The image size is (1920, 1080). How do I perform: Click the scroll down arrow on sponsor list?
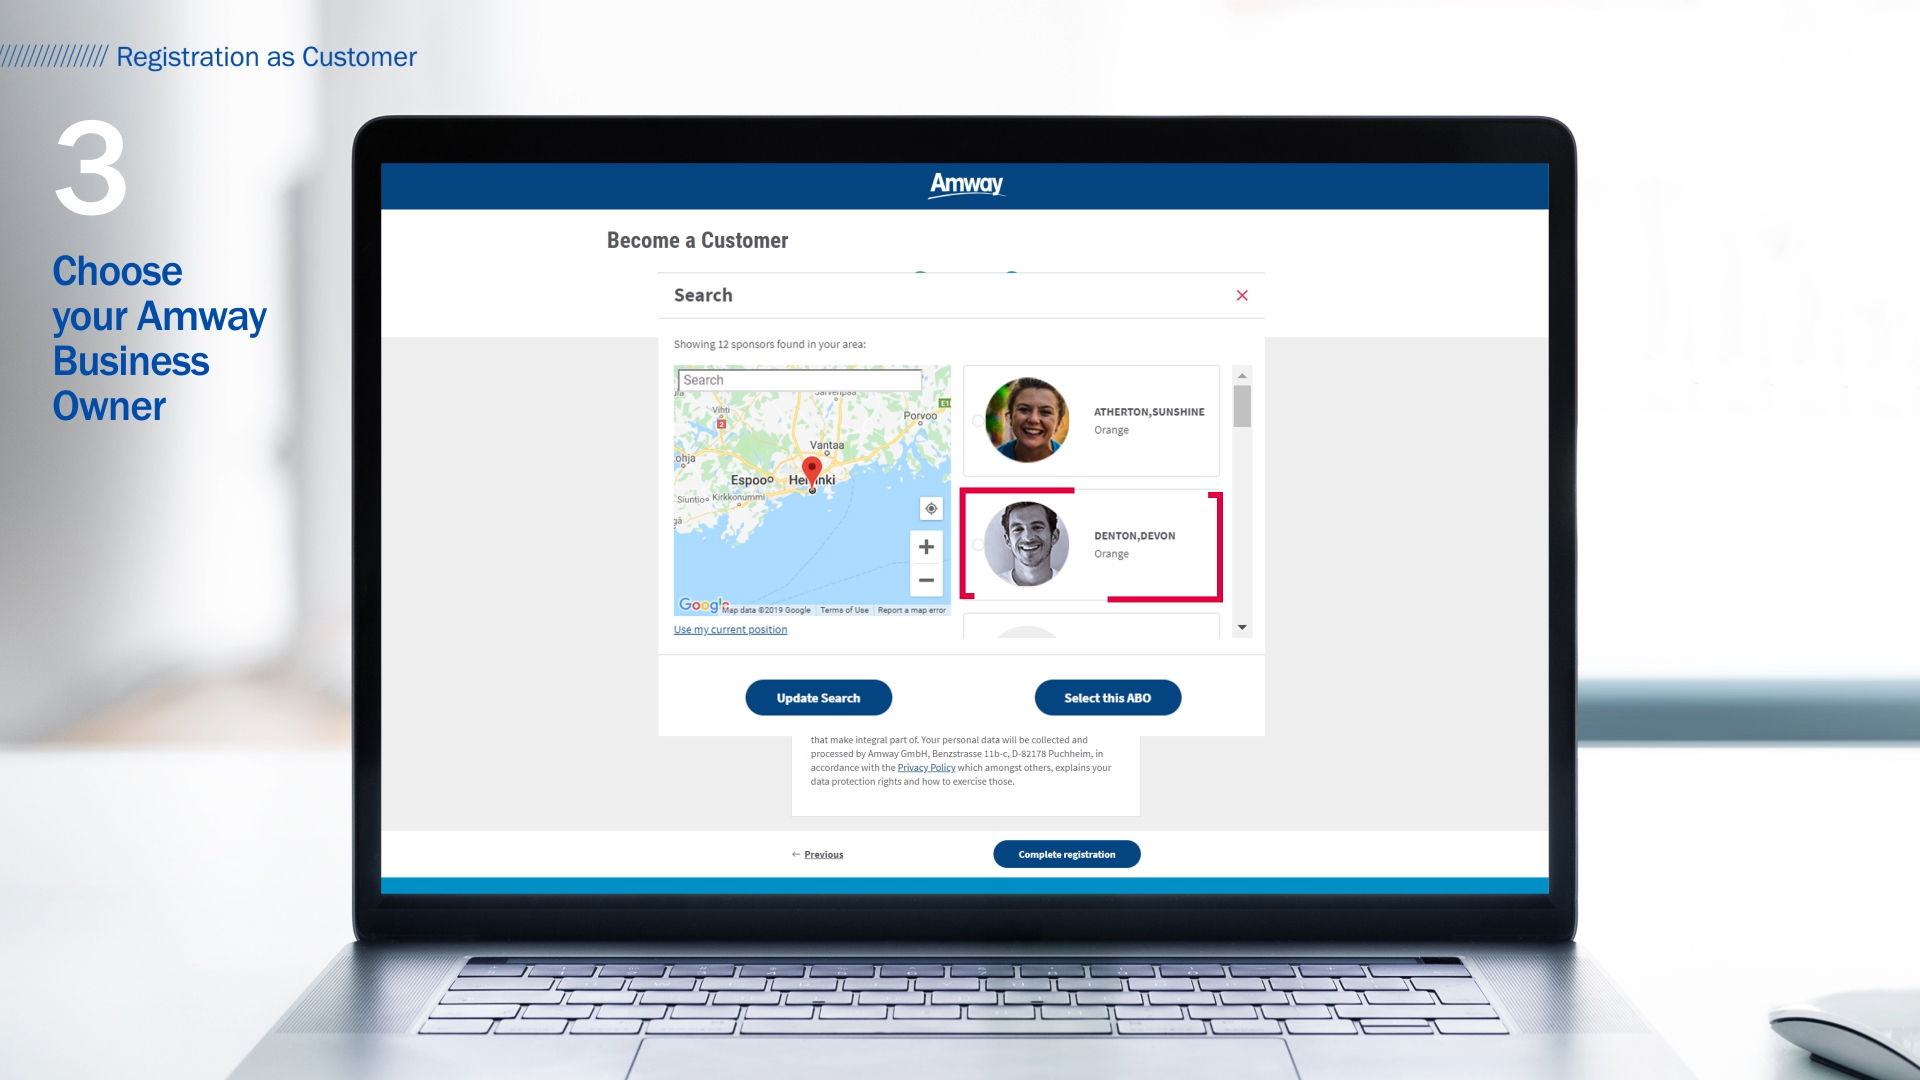[x=1242, y=630]
